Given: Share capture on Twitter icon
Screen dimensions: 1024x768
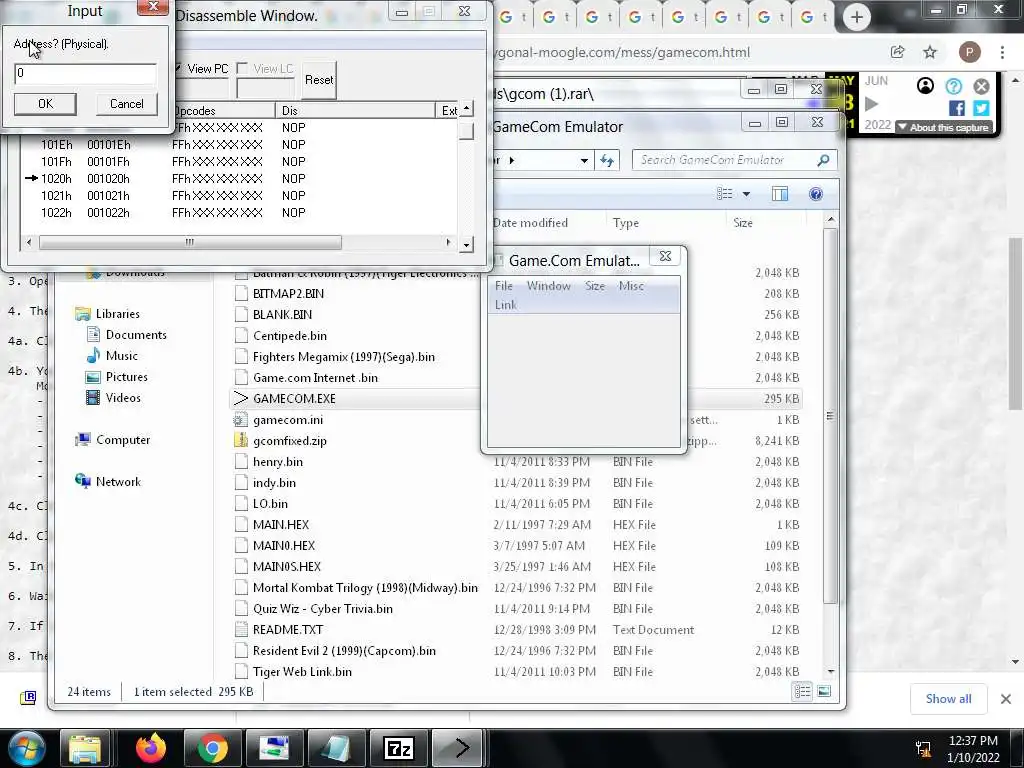Looking at the screenshot, I should [981, 108].
